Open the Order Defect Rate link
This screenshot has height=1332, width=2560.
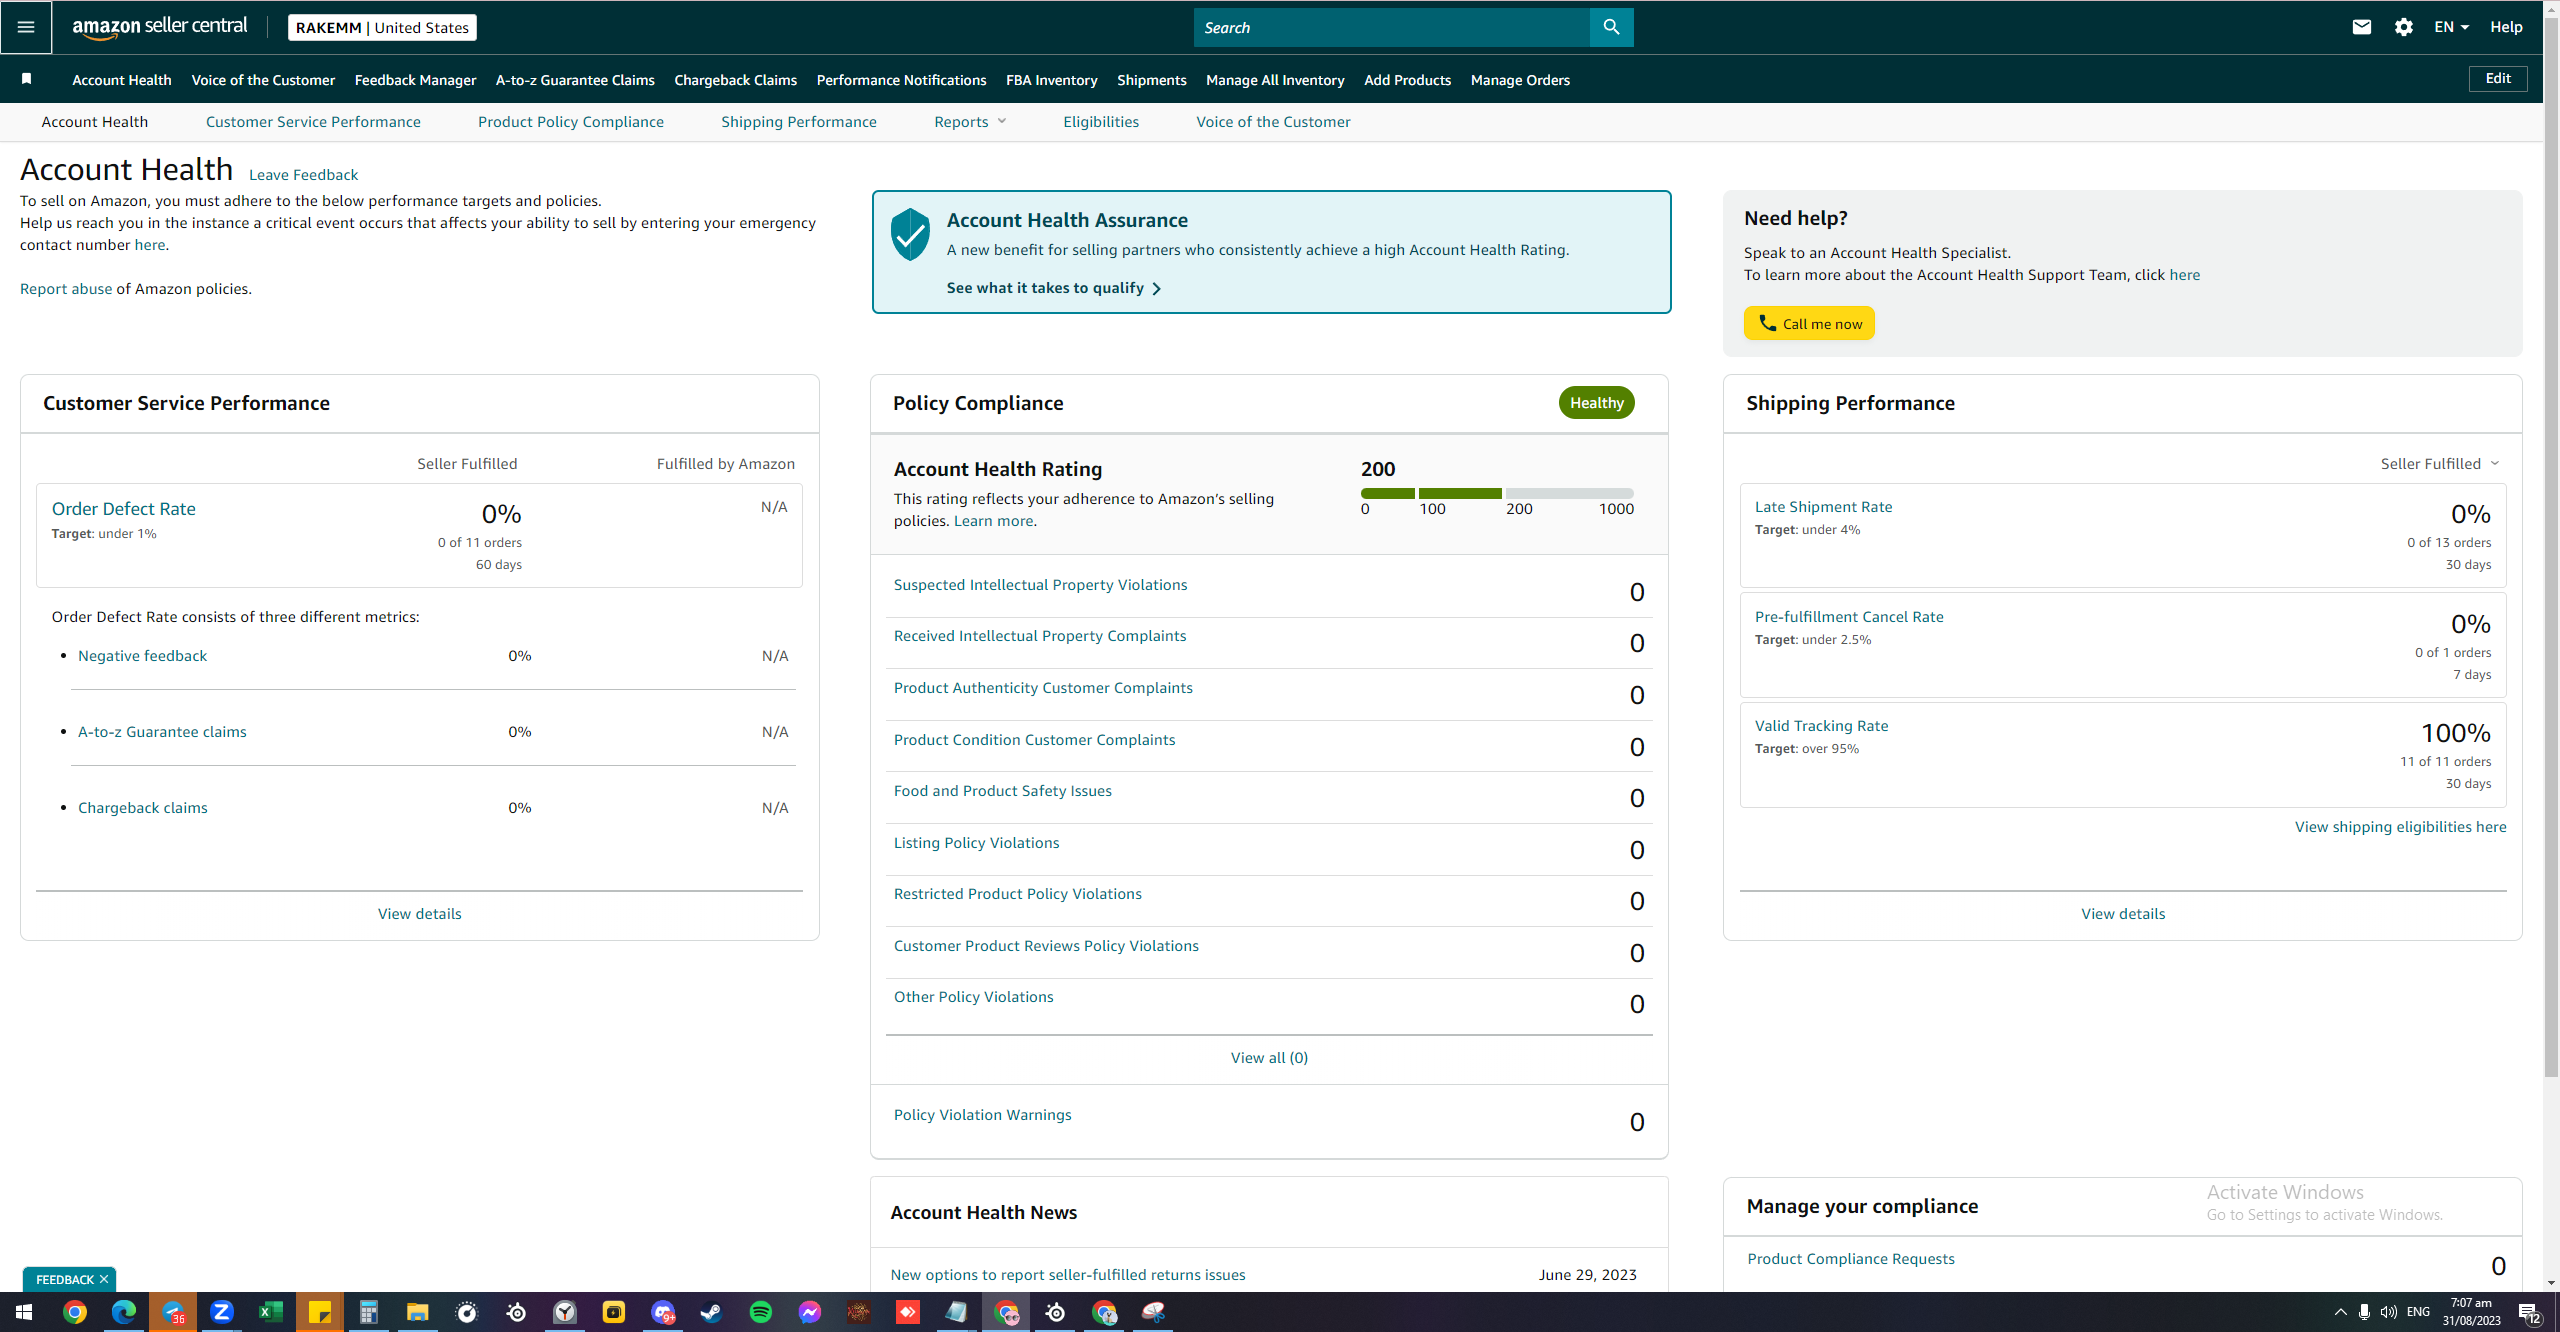[124, 509]
